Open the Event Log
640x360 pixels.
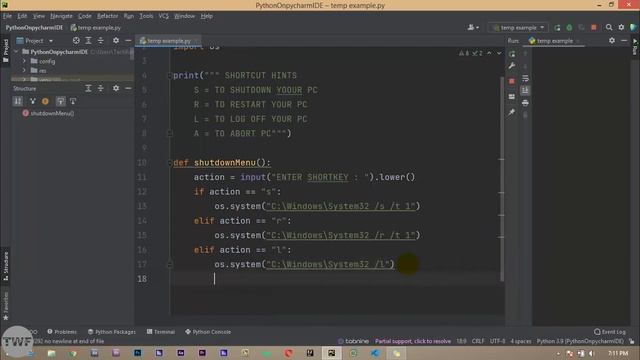tap(610, 331)
